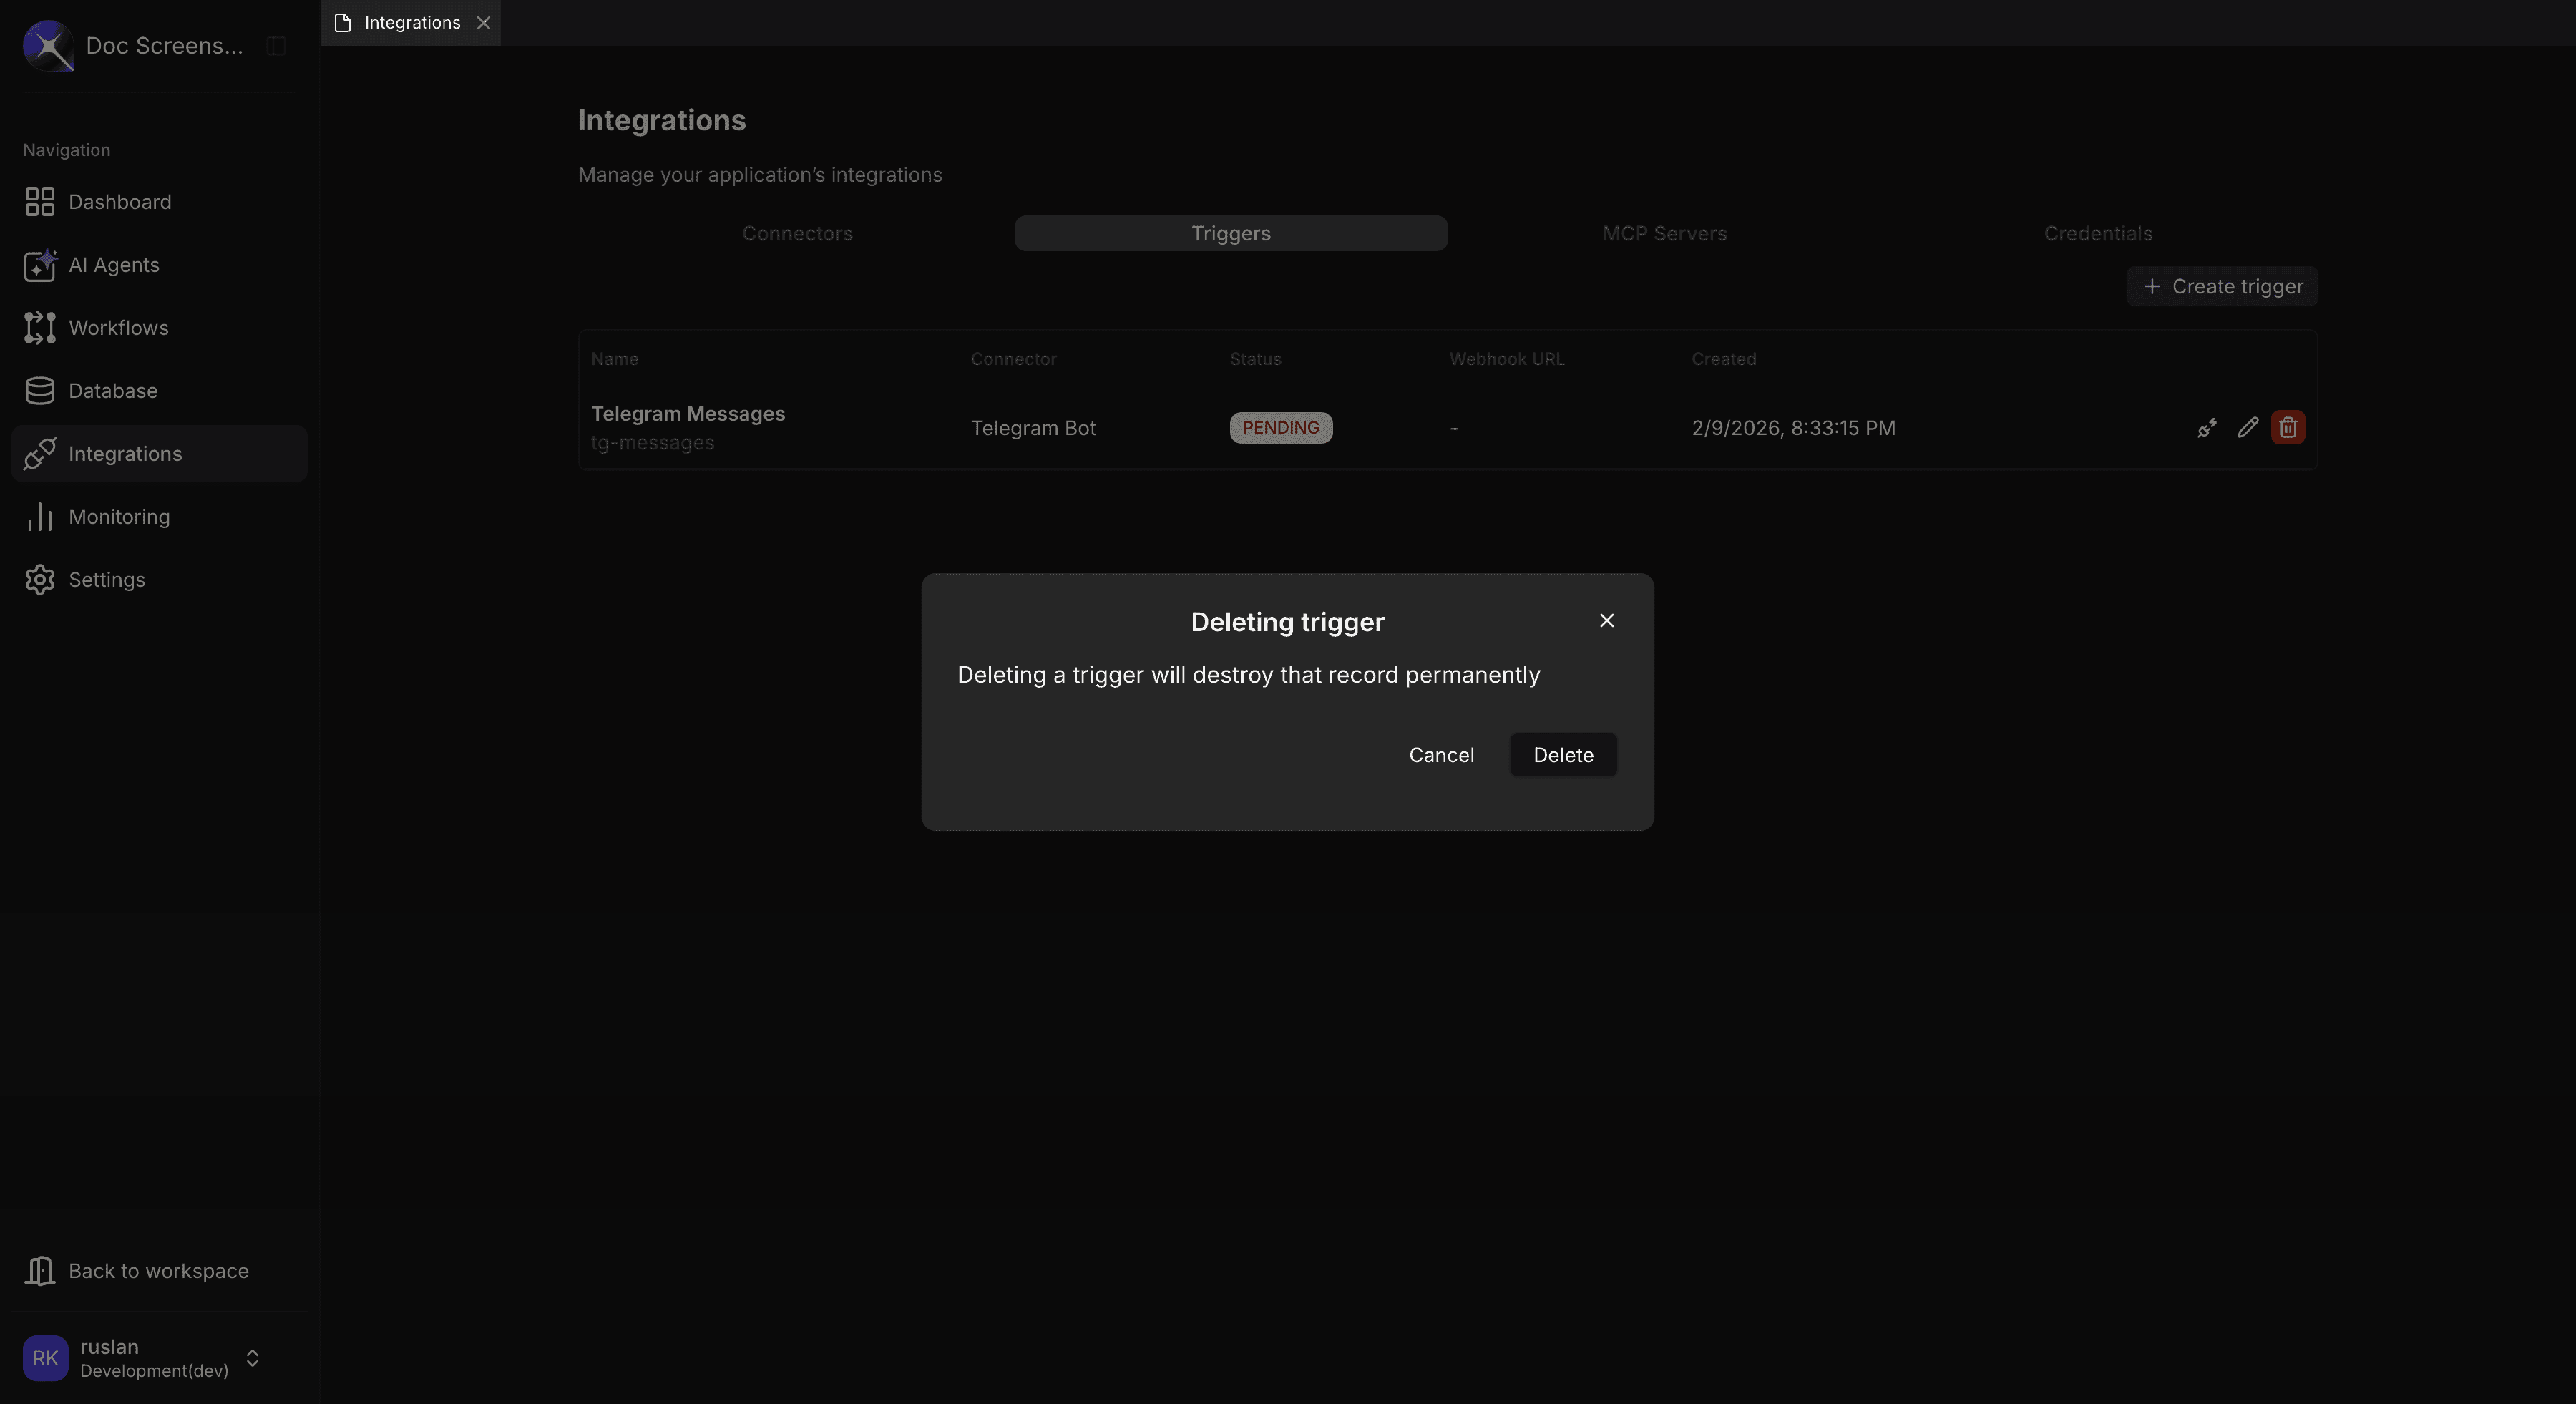
Task: Open the Settings page
Action: [106, 579]
